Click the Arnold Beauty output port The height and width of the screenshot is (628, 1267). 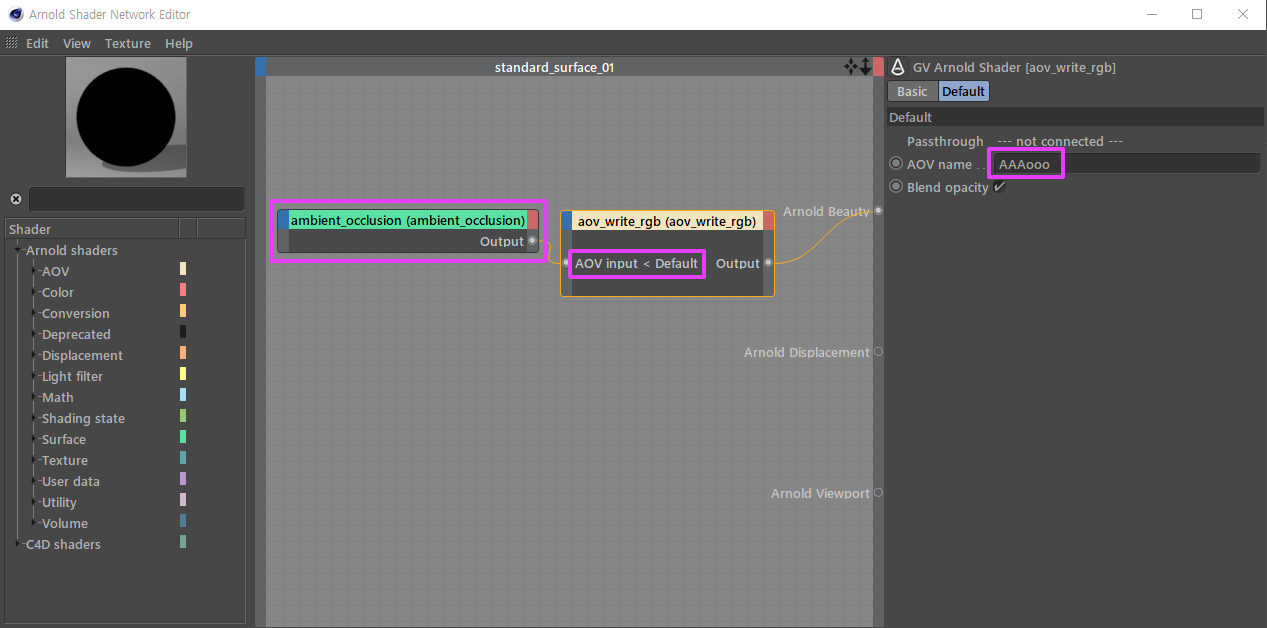(x=878, y=211)
